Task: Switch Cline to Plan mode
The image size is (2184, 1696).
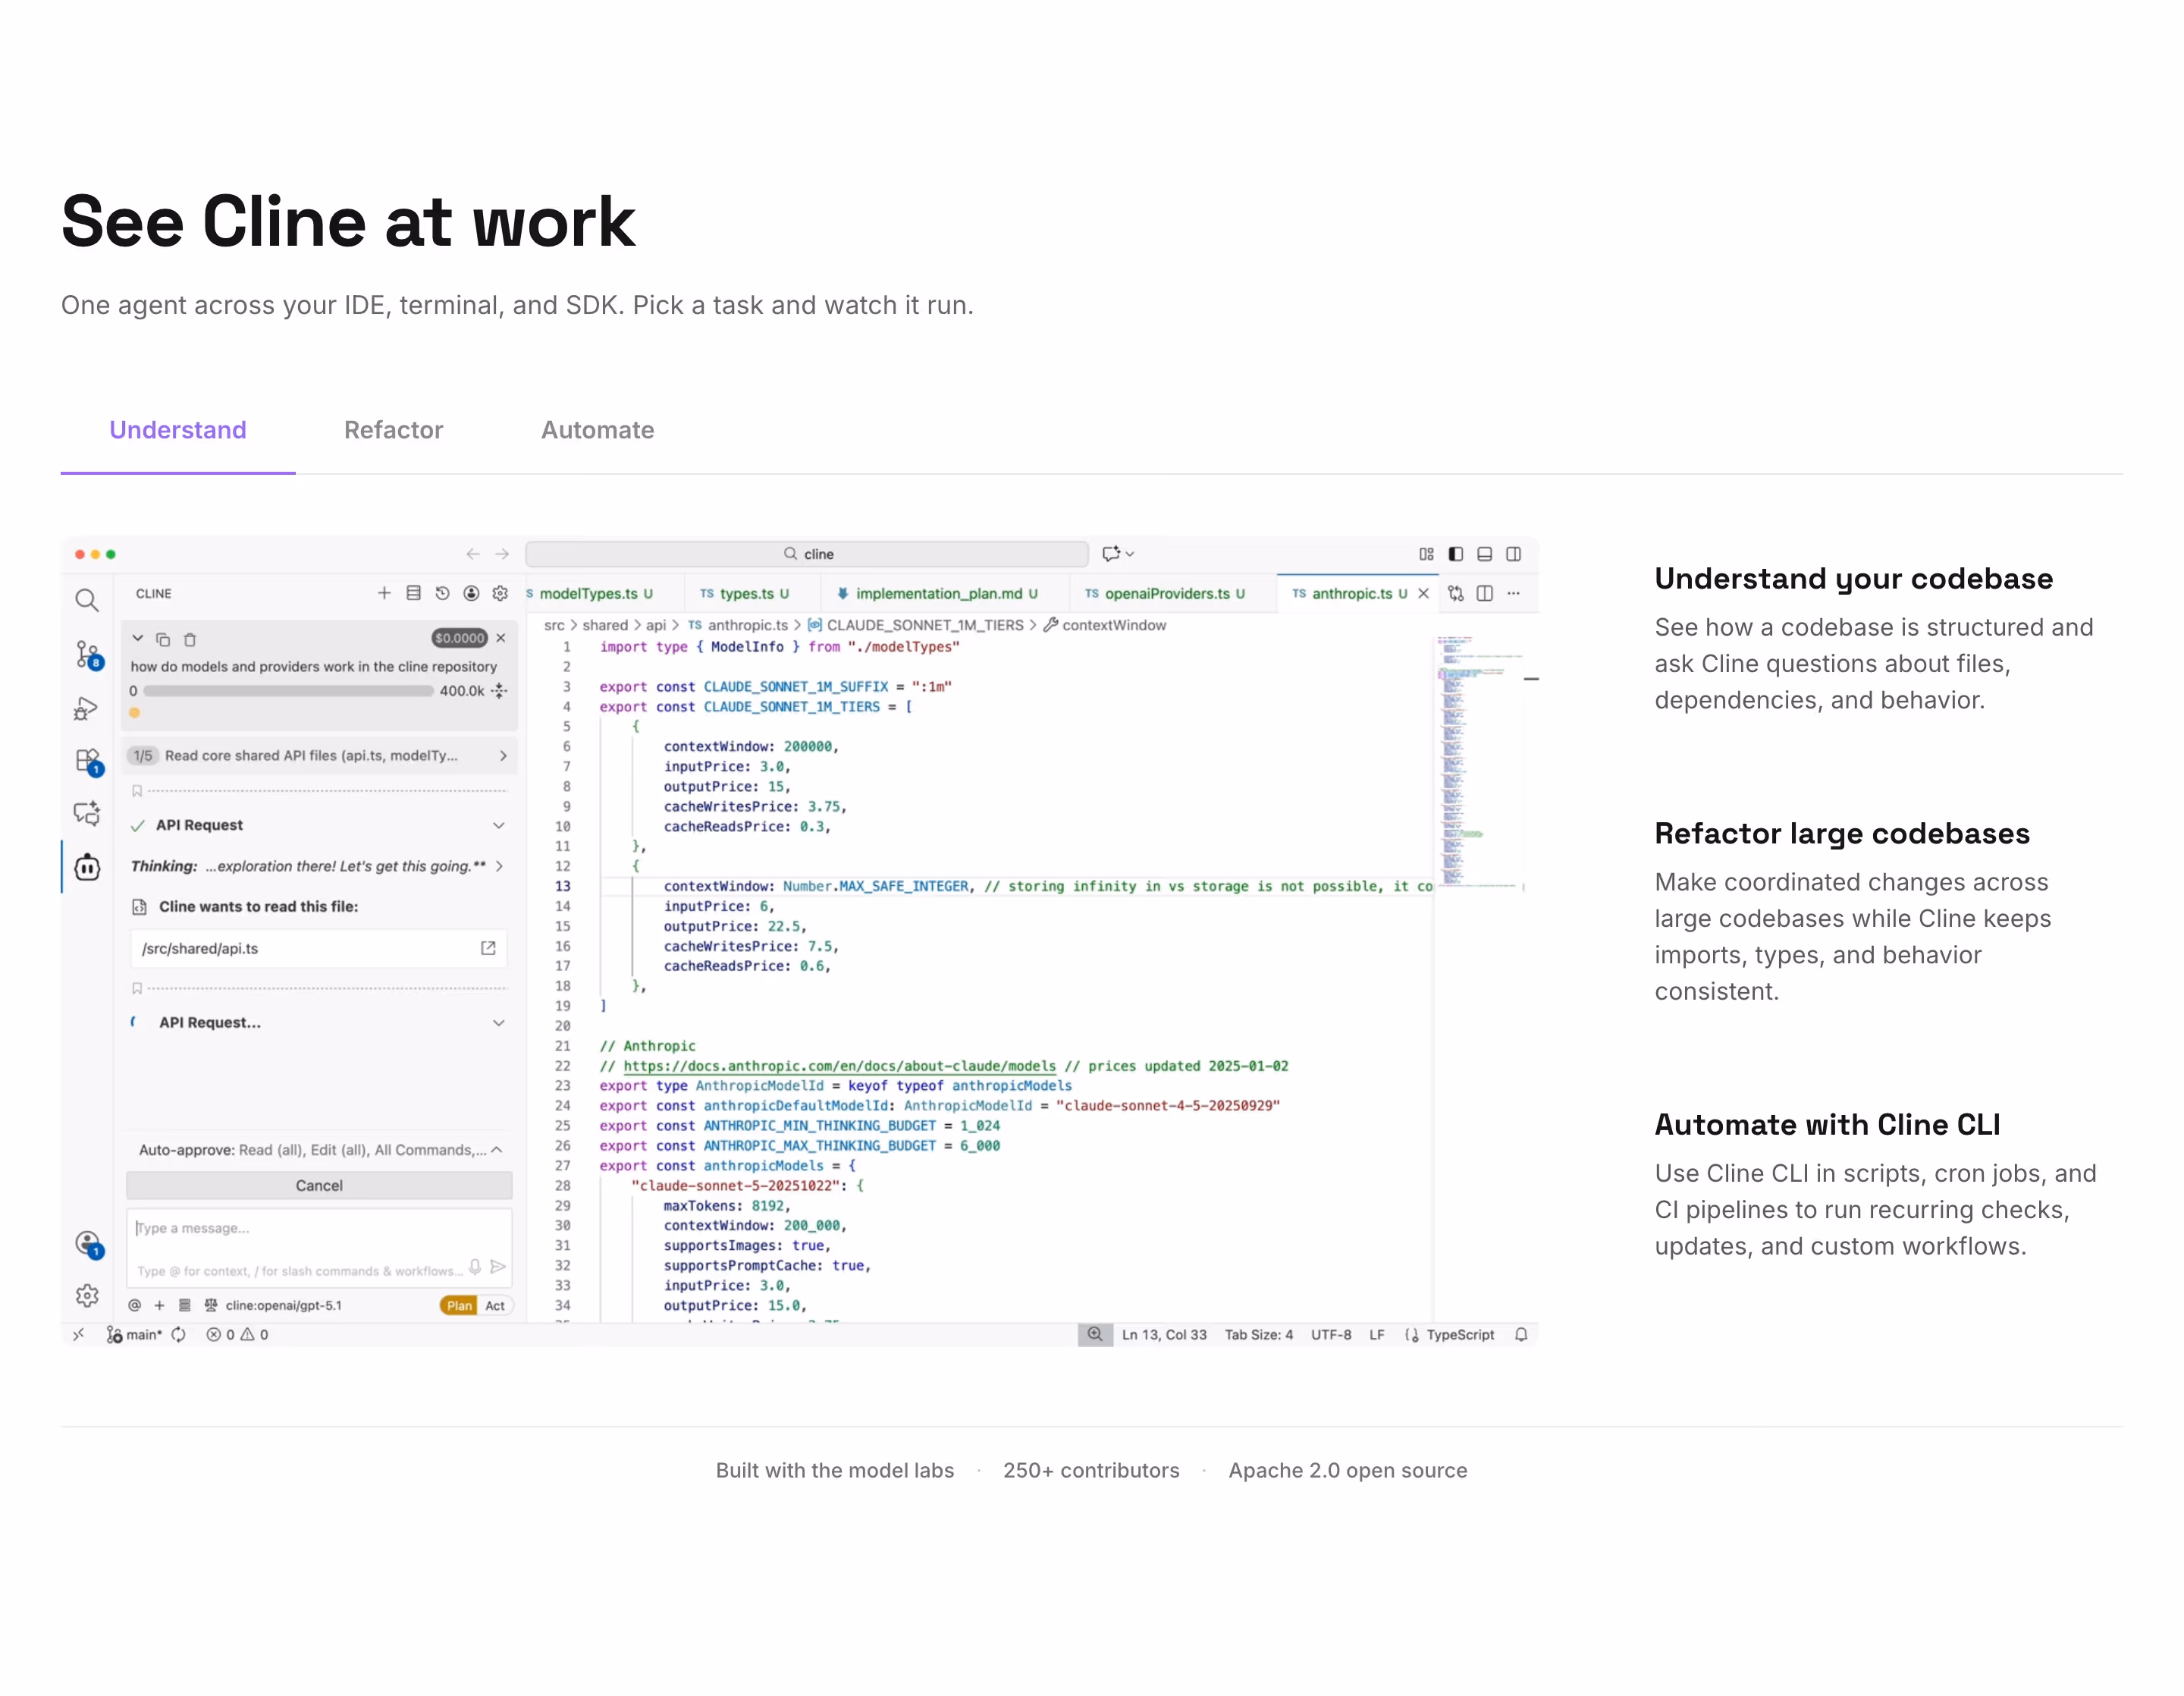Action: 459,1305
